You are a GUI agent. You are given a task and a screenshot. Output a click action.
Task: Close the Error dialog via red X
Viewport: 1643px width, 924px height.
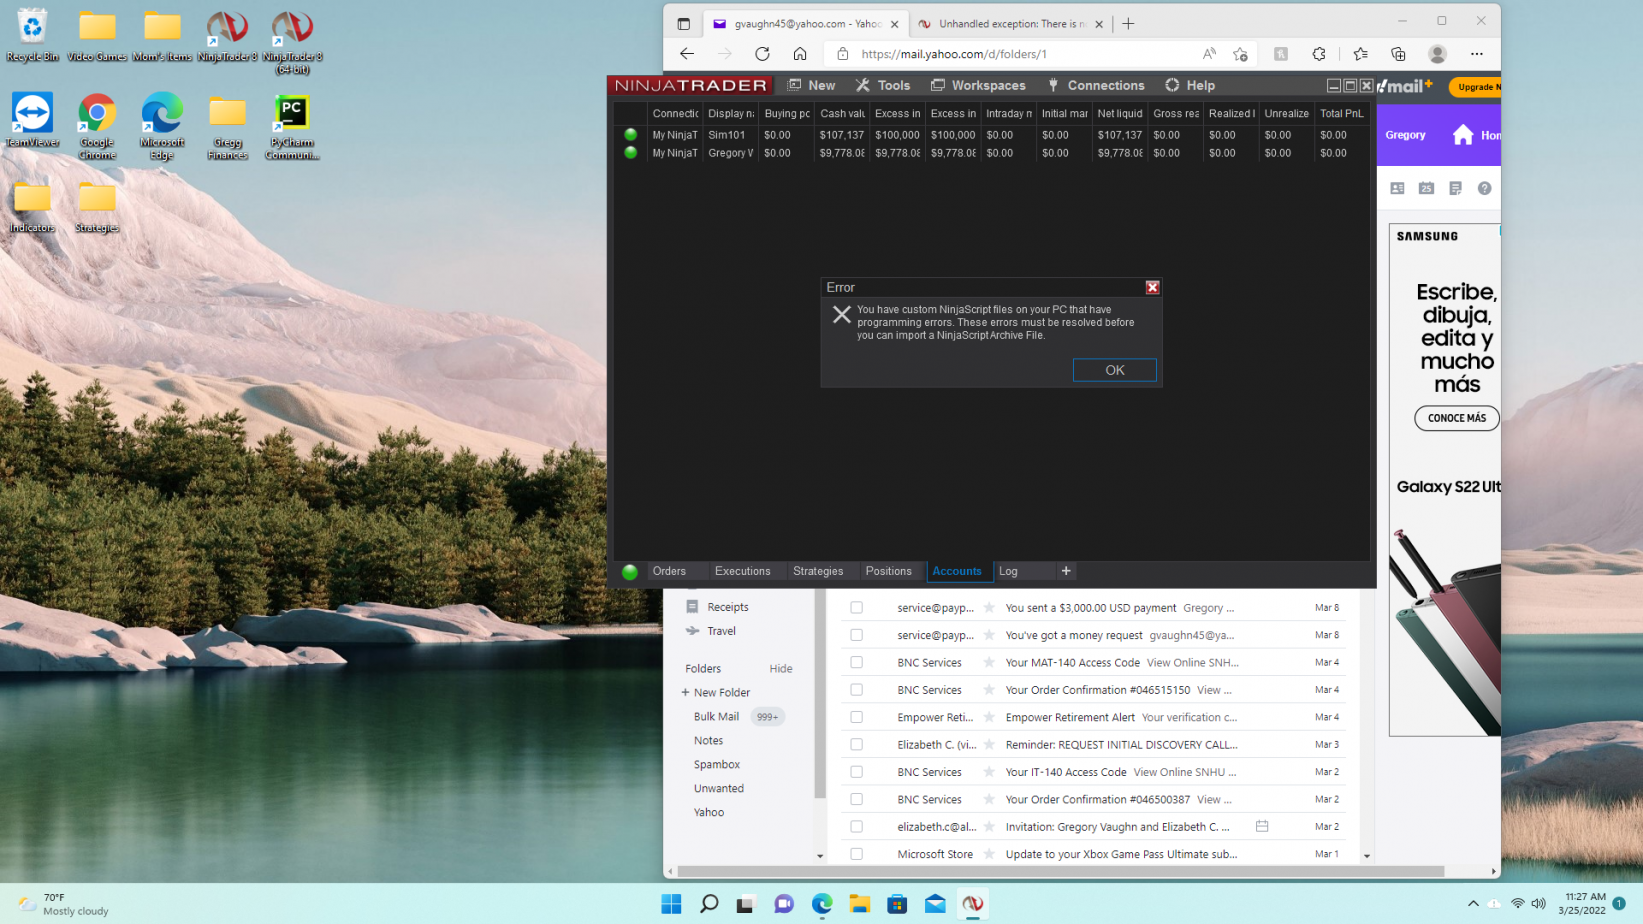[1152, 287]
